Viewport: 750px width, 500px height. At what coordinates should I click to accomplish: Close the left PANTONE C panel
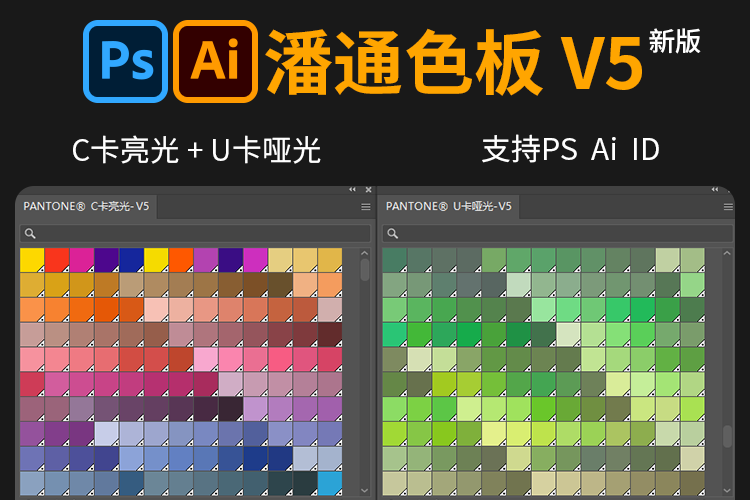pos(369,189)
